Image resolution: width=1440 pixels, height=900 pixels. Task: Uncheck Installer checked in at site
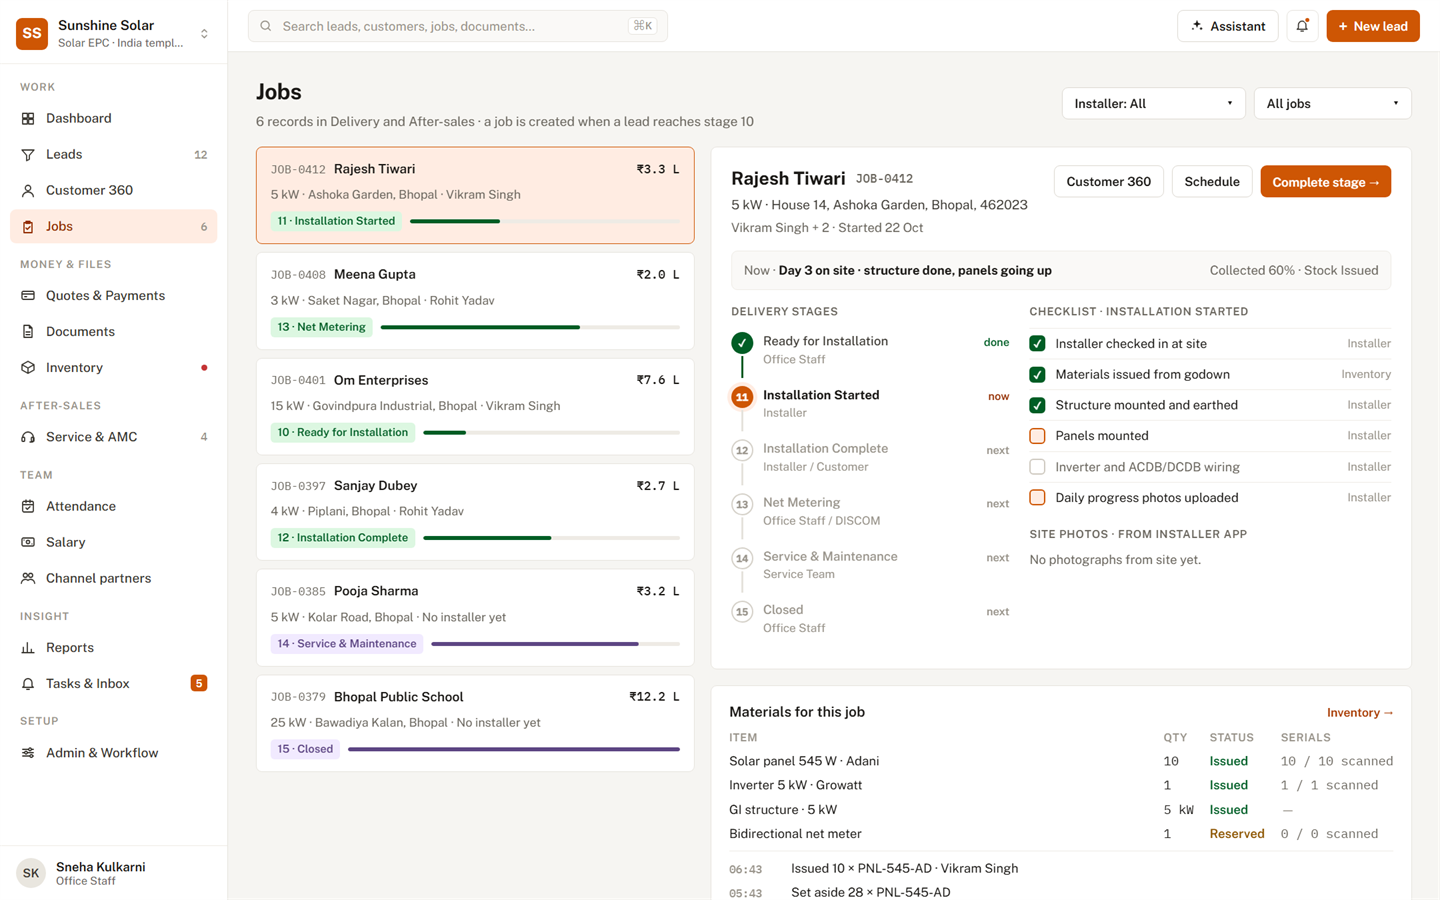1037,343
